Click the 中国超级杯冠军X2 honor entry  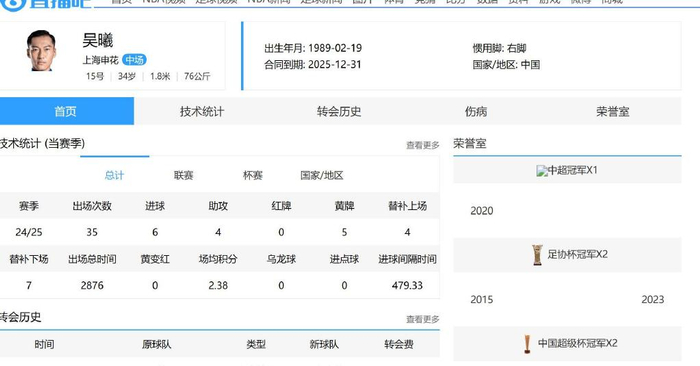pos(567,344)
